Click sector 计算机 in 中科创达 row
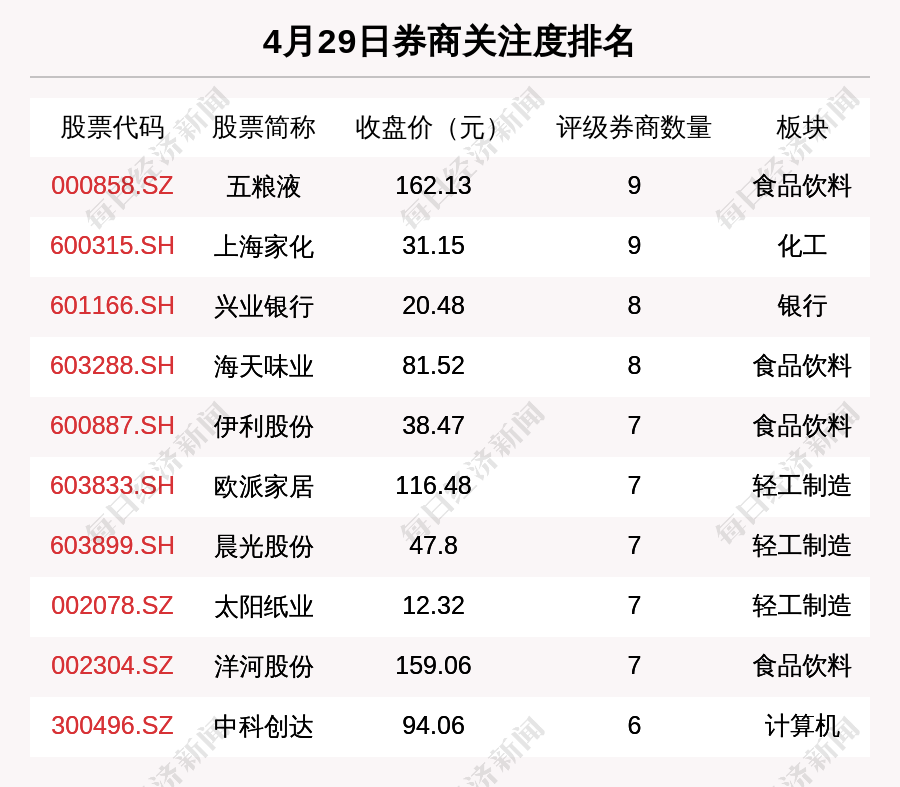 click(x=802, y=727)
